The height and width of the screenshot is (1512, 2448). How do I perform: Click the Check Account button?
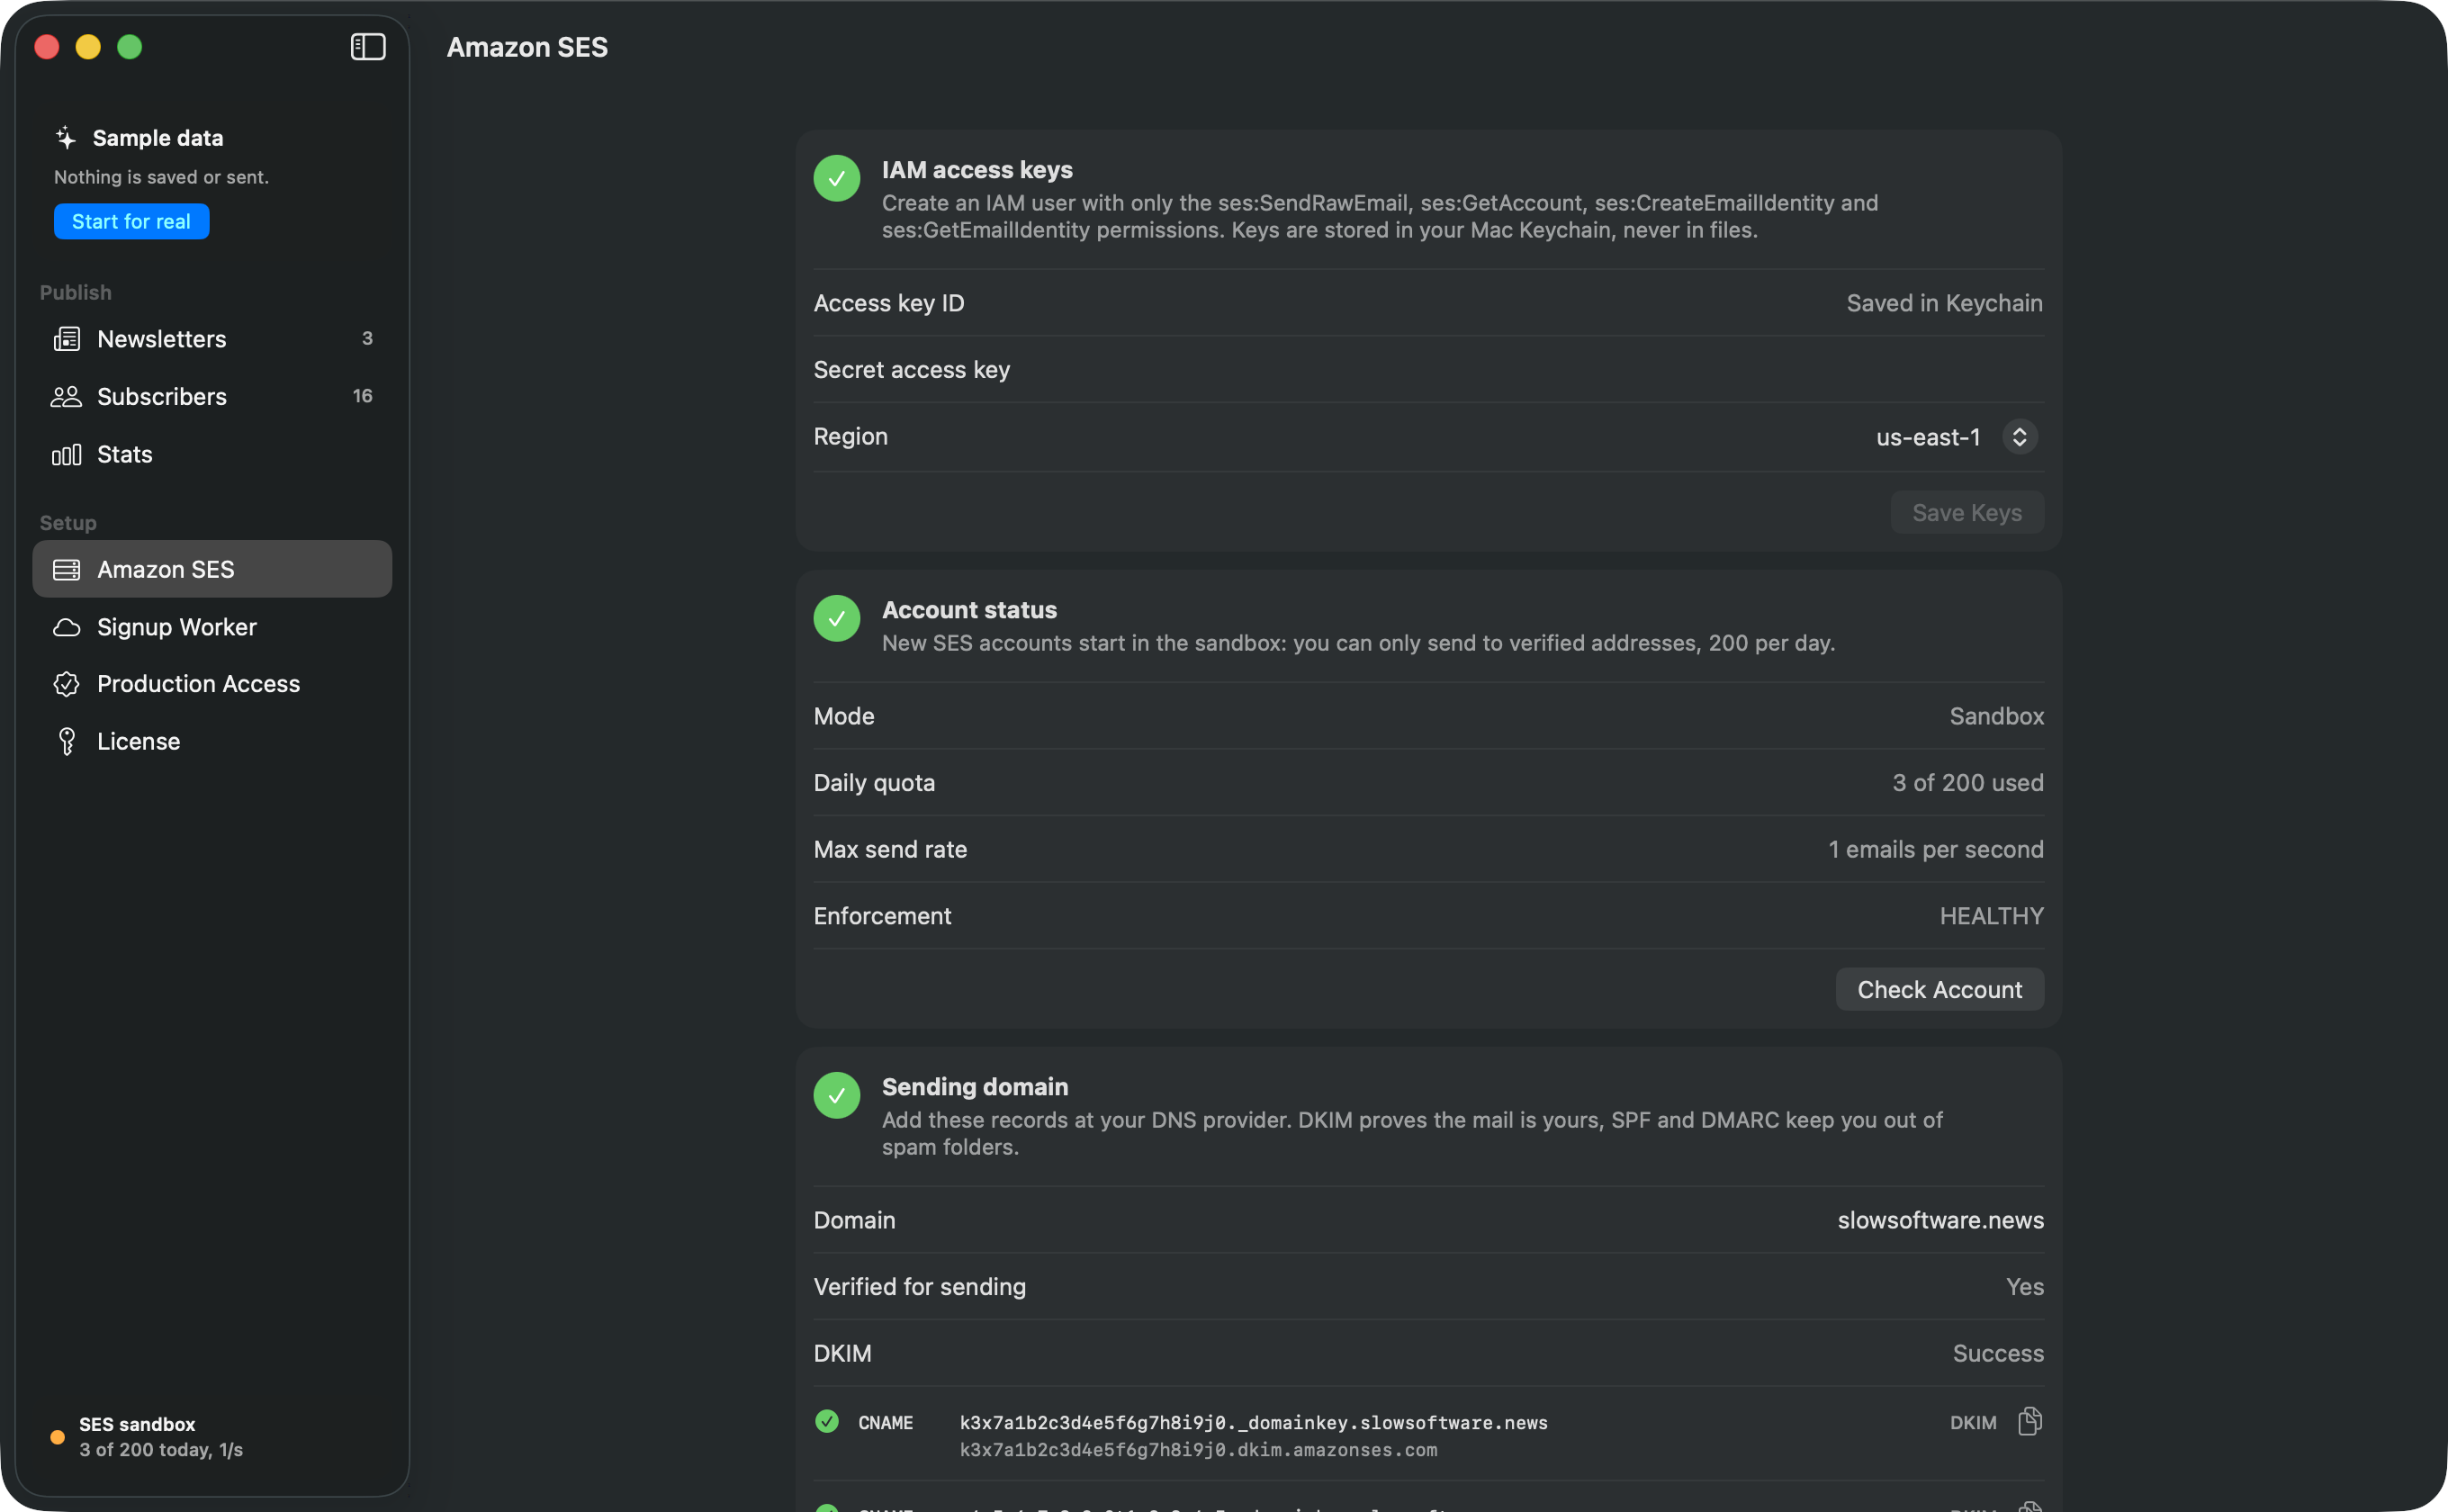tap(1939, 990)
